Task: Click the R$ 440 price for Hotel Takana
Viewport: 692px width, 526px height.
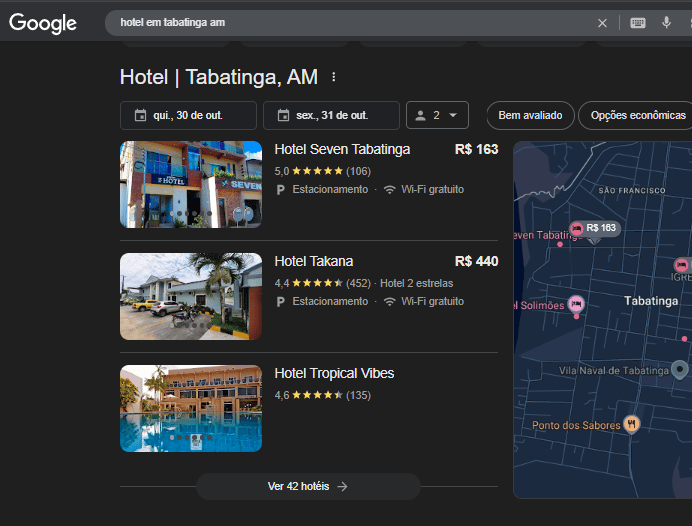Action: coord(477,262)
